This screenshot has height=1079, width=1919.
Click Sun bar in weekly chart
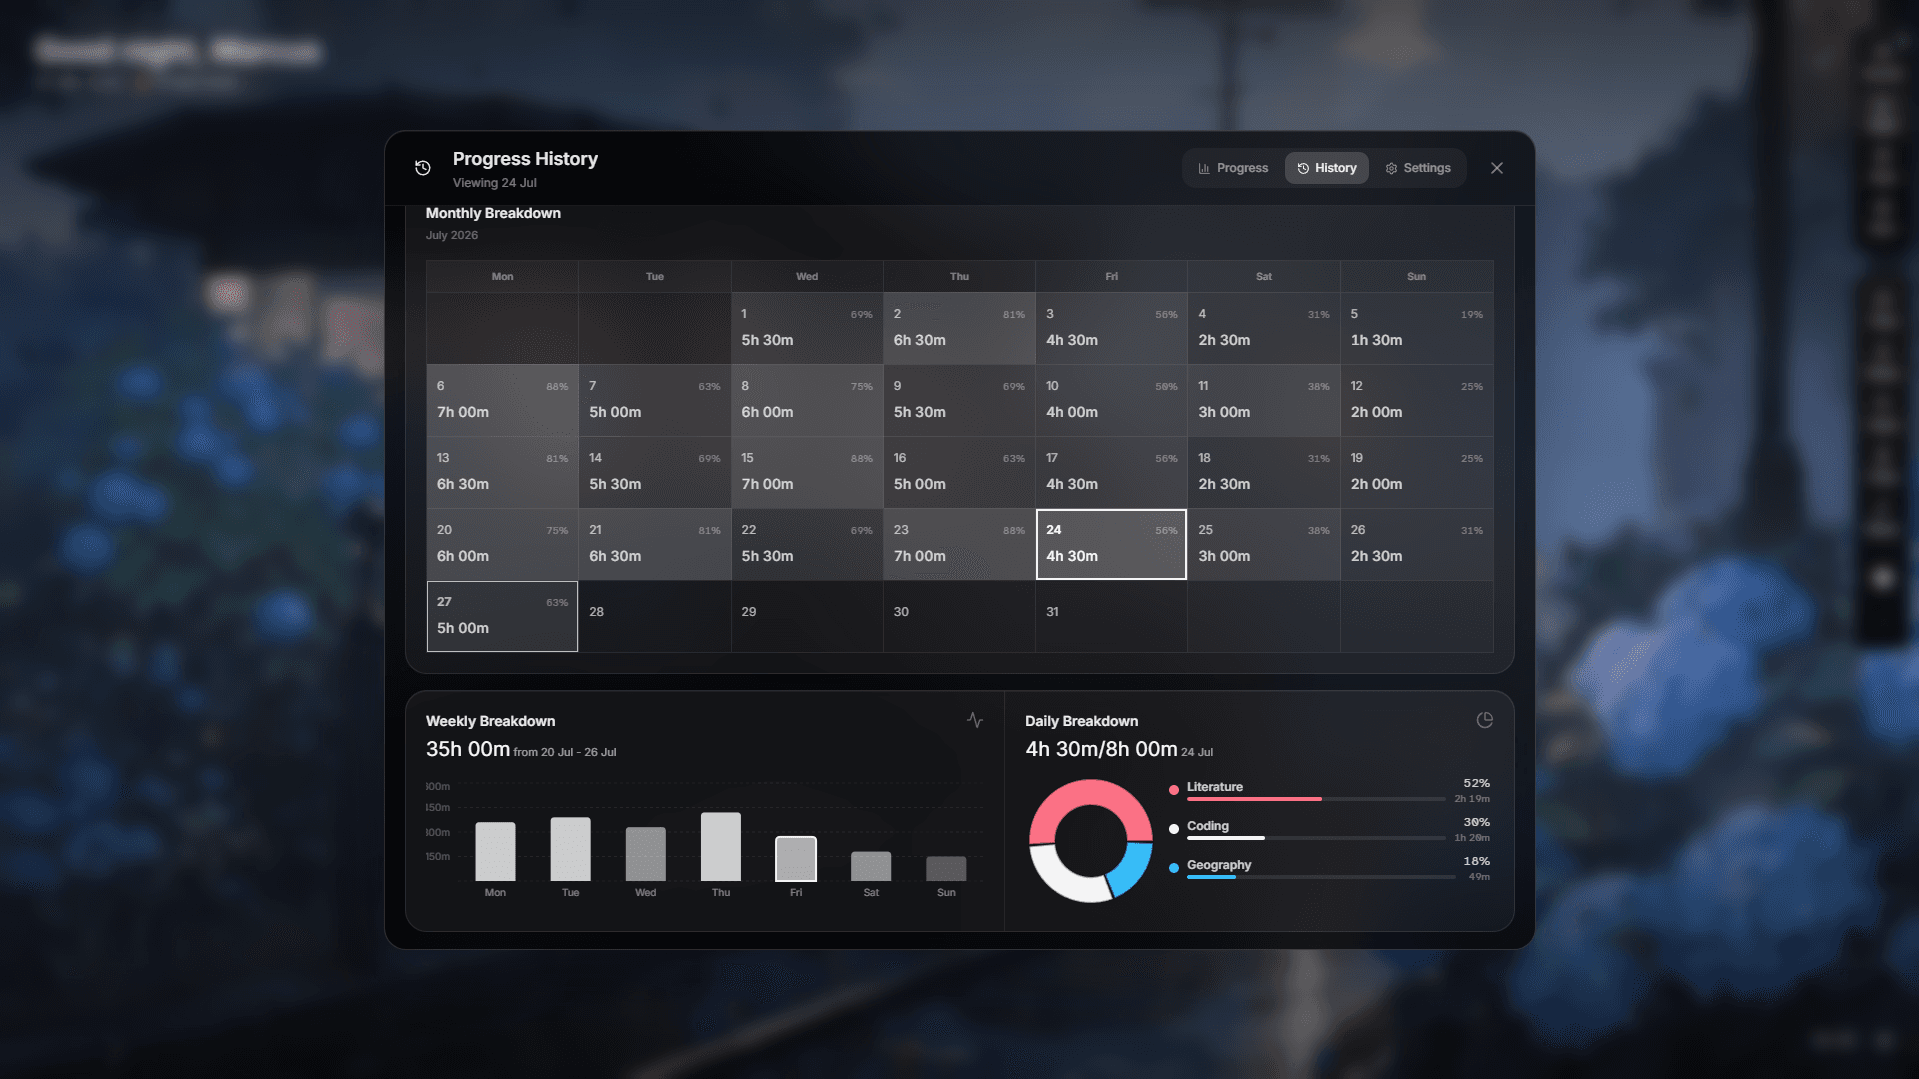[946, 868]
